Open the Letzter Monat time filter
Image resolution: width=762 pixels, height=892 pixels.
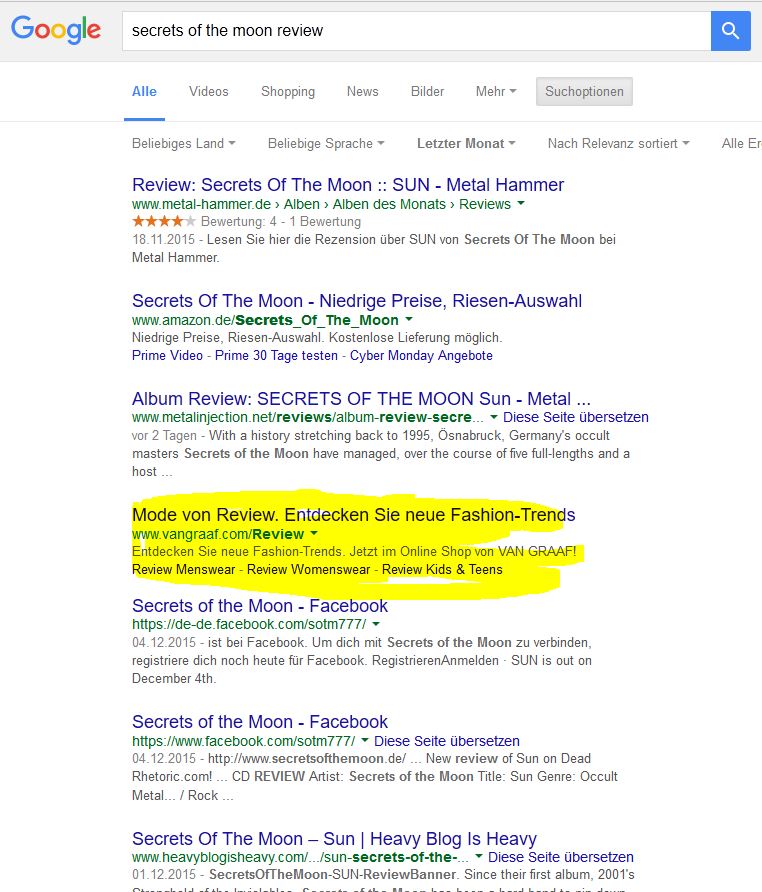coord(466,143)
